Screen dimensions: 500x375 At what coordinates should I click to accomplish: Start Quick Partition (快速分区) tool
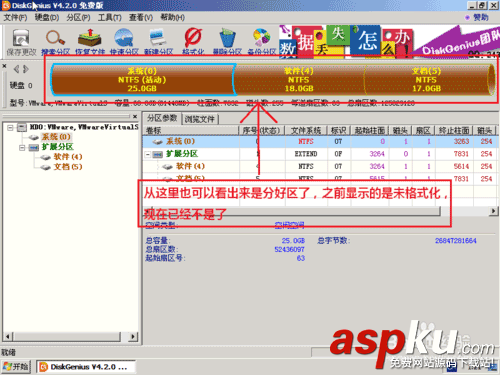124,42
